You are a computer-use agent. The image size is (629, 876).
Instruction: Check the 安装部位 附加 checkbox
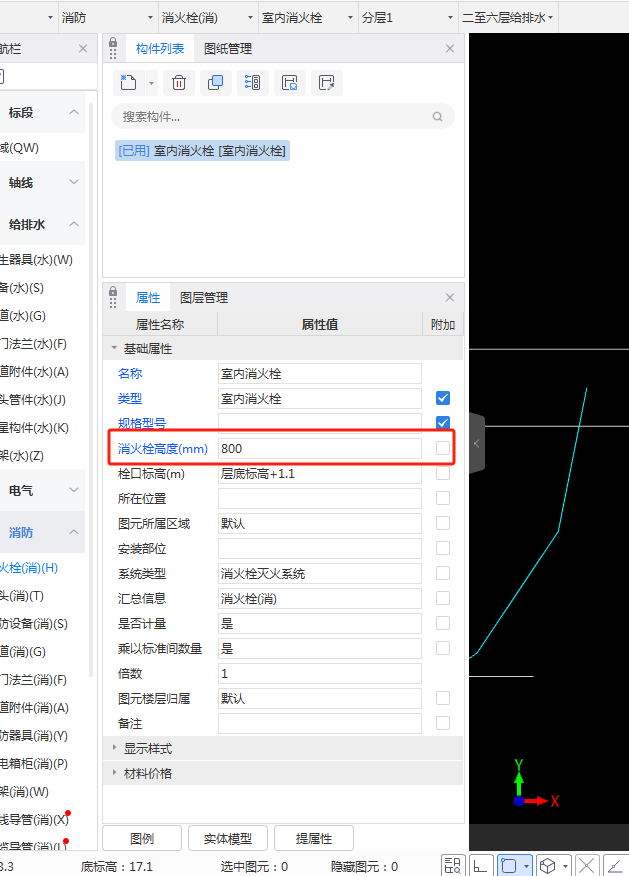point(443,548)
